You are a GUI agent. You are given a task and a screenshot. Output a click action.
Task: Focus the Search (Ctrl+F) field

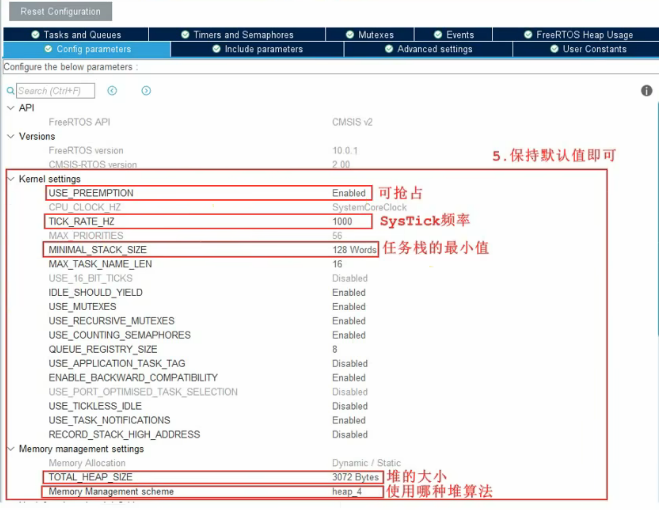pos(55,91)
